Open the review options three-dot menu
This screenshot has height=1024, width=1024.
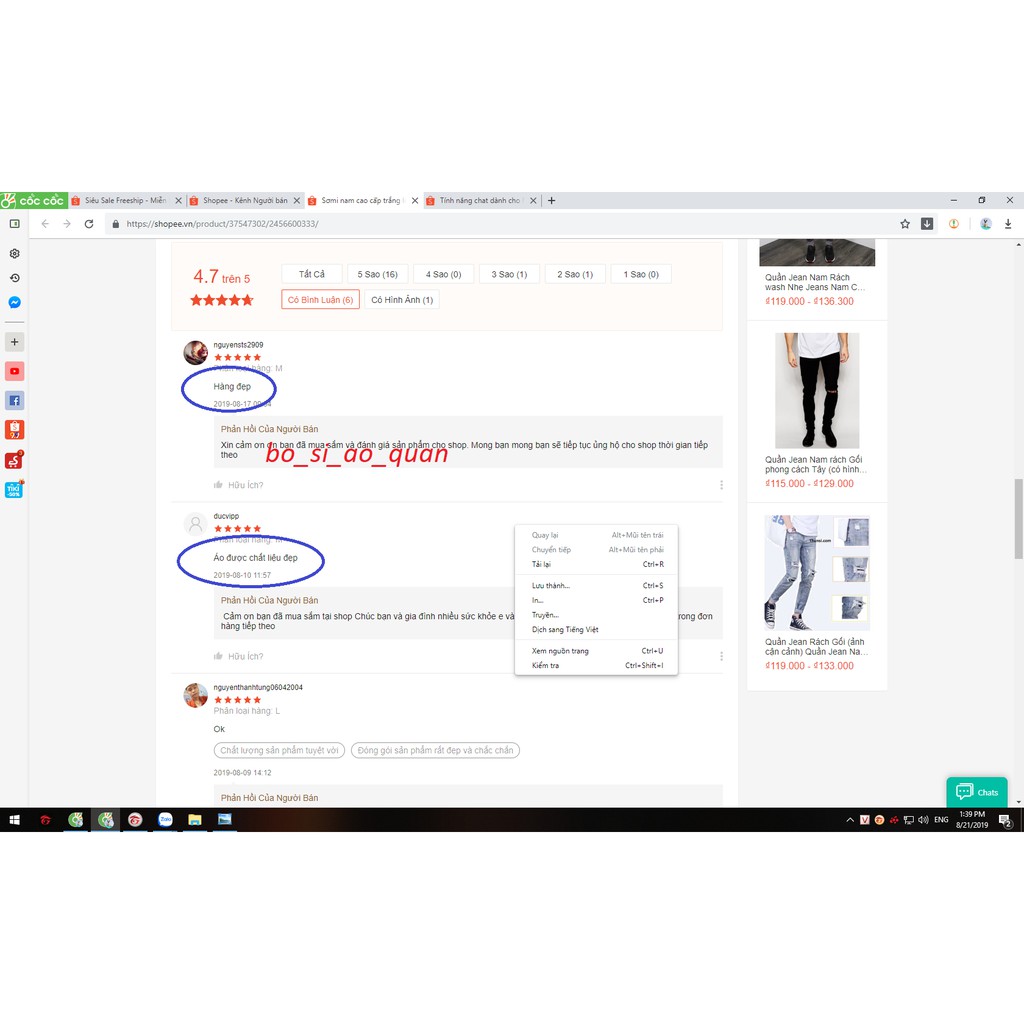pyautogui.click(x=721, y=485)
